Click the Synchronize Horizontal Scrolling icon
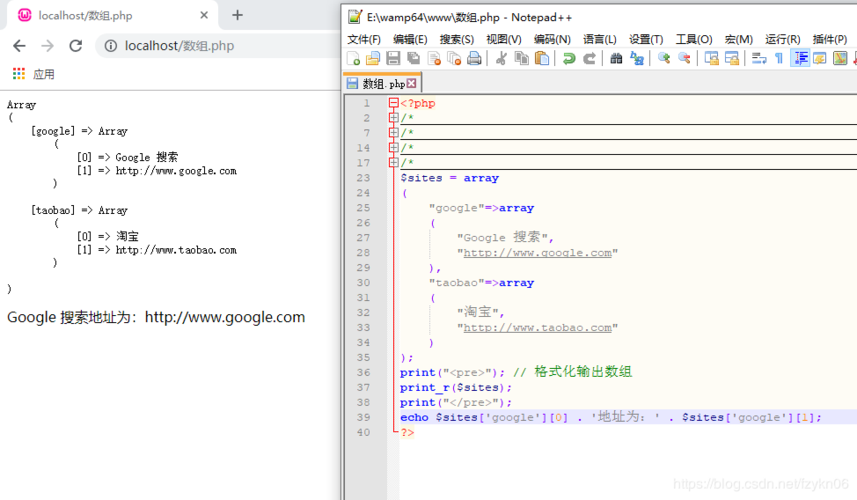 [731, 58]
